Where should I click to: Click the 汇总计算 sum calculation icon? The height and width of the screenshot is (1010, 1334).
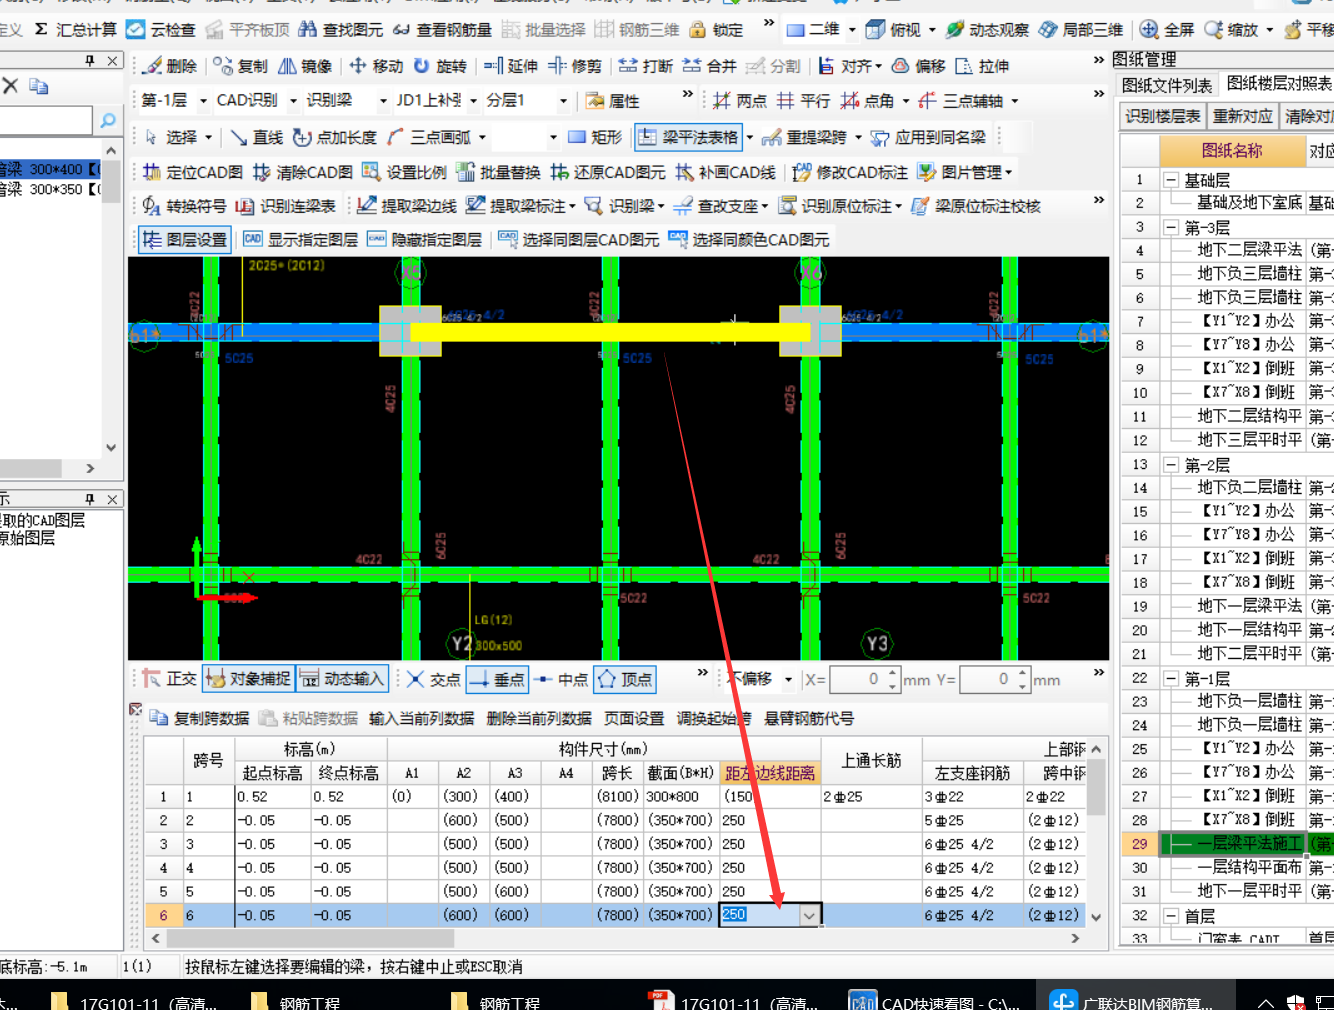coord(75,29)
